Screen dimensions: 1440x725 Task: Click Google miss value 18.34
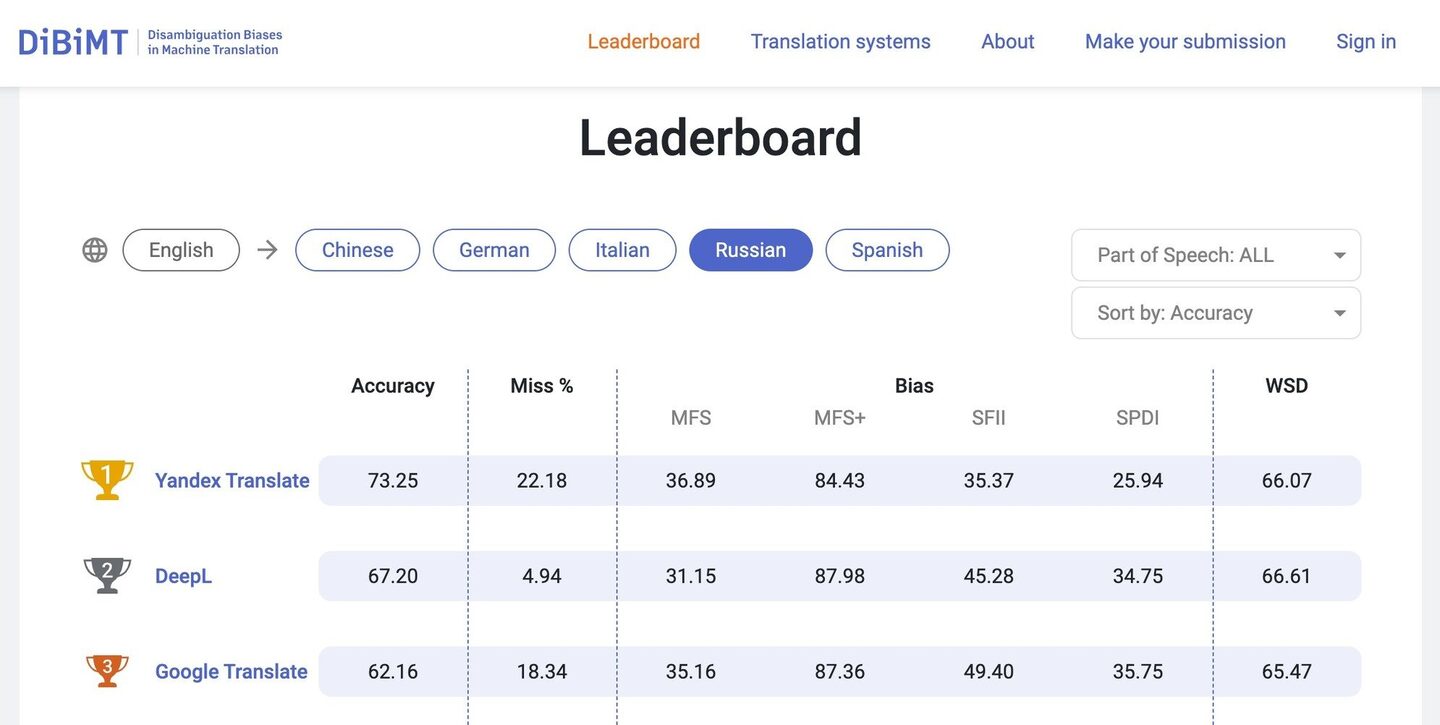542,672
